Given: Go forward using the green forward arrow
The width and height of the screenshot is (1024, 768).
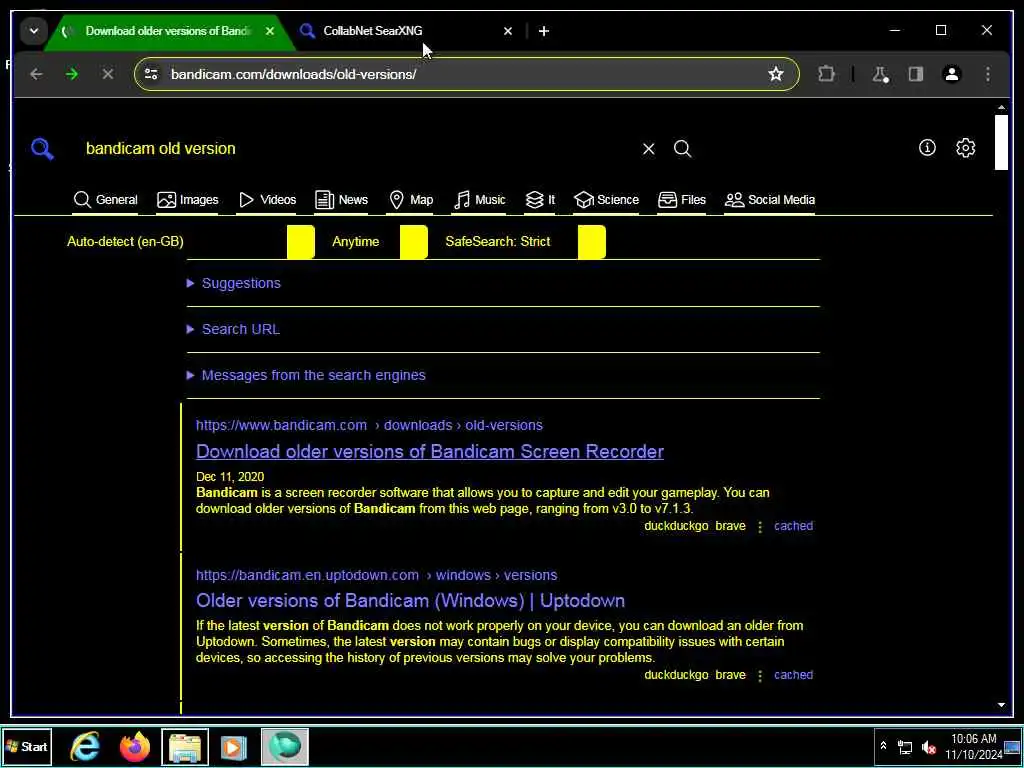Looking at the screenshot, I should tap(72, 74).
